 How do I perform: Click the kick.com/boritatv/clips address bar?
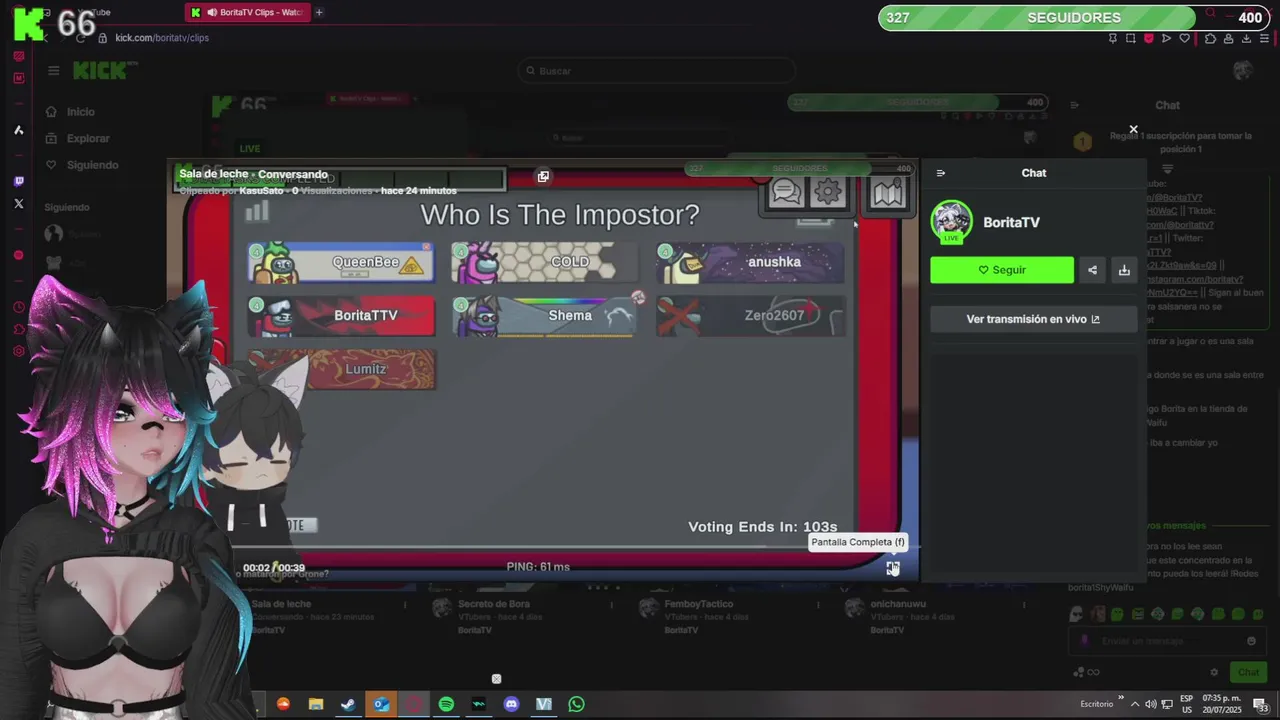pyautogui.click(x=162, y=38)
